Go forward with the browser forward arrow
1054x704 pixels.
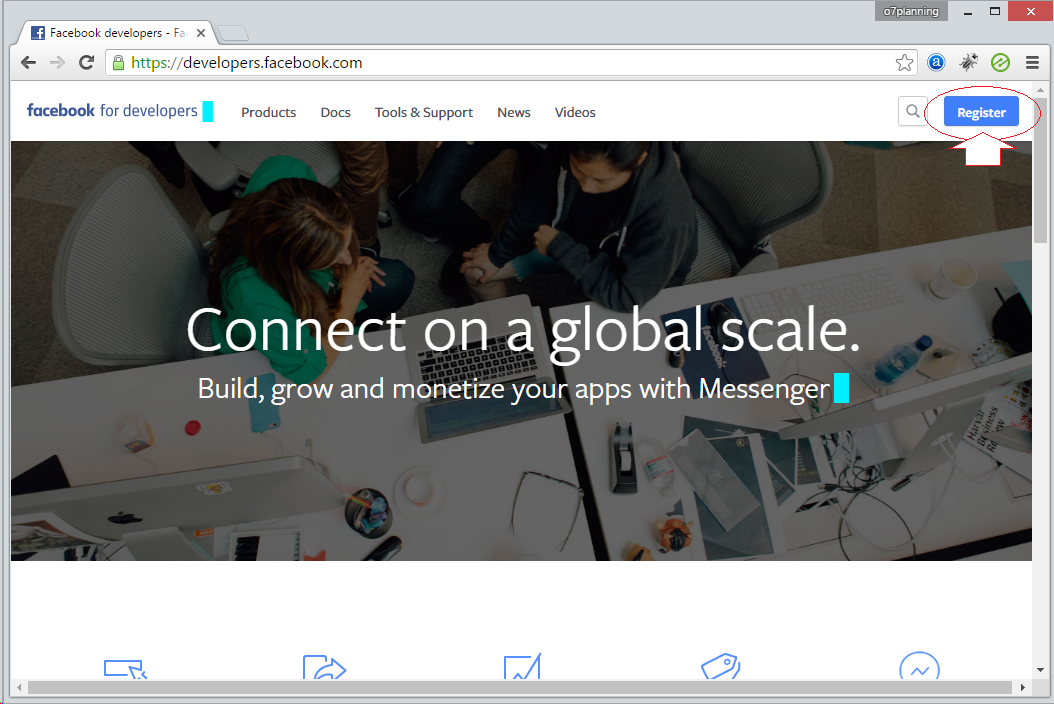[57, 63]
